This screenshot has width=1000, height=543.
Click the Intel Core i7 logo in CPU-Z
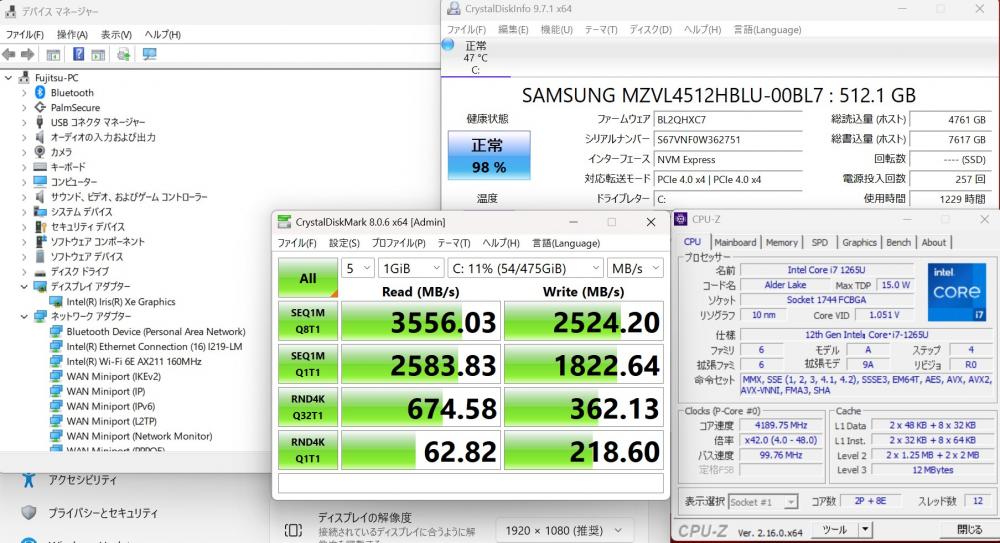click(x=956, y=292)
